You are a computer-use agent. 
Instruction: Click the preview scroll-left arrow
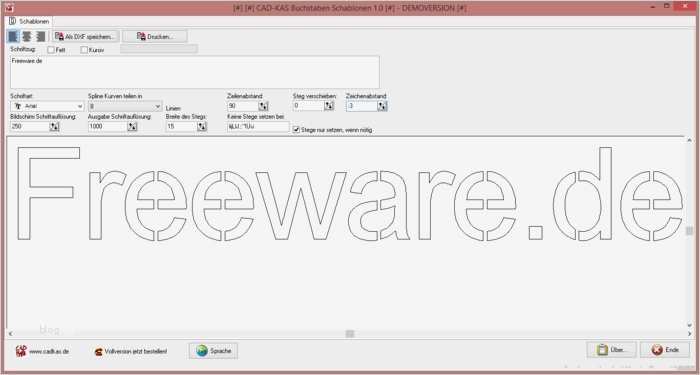[10, 333]
